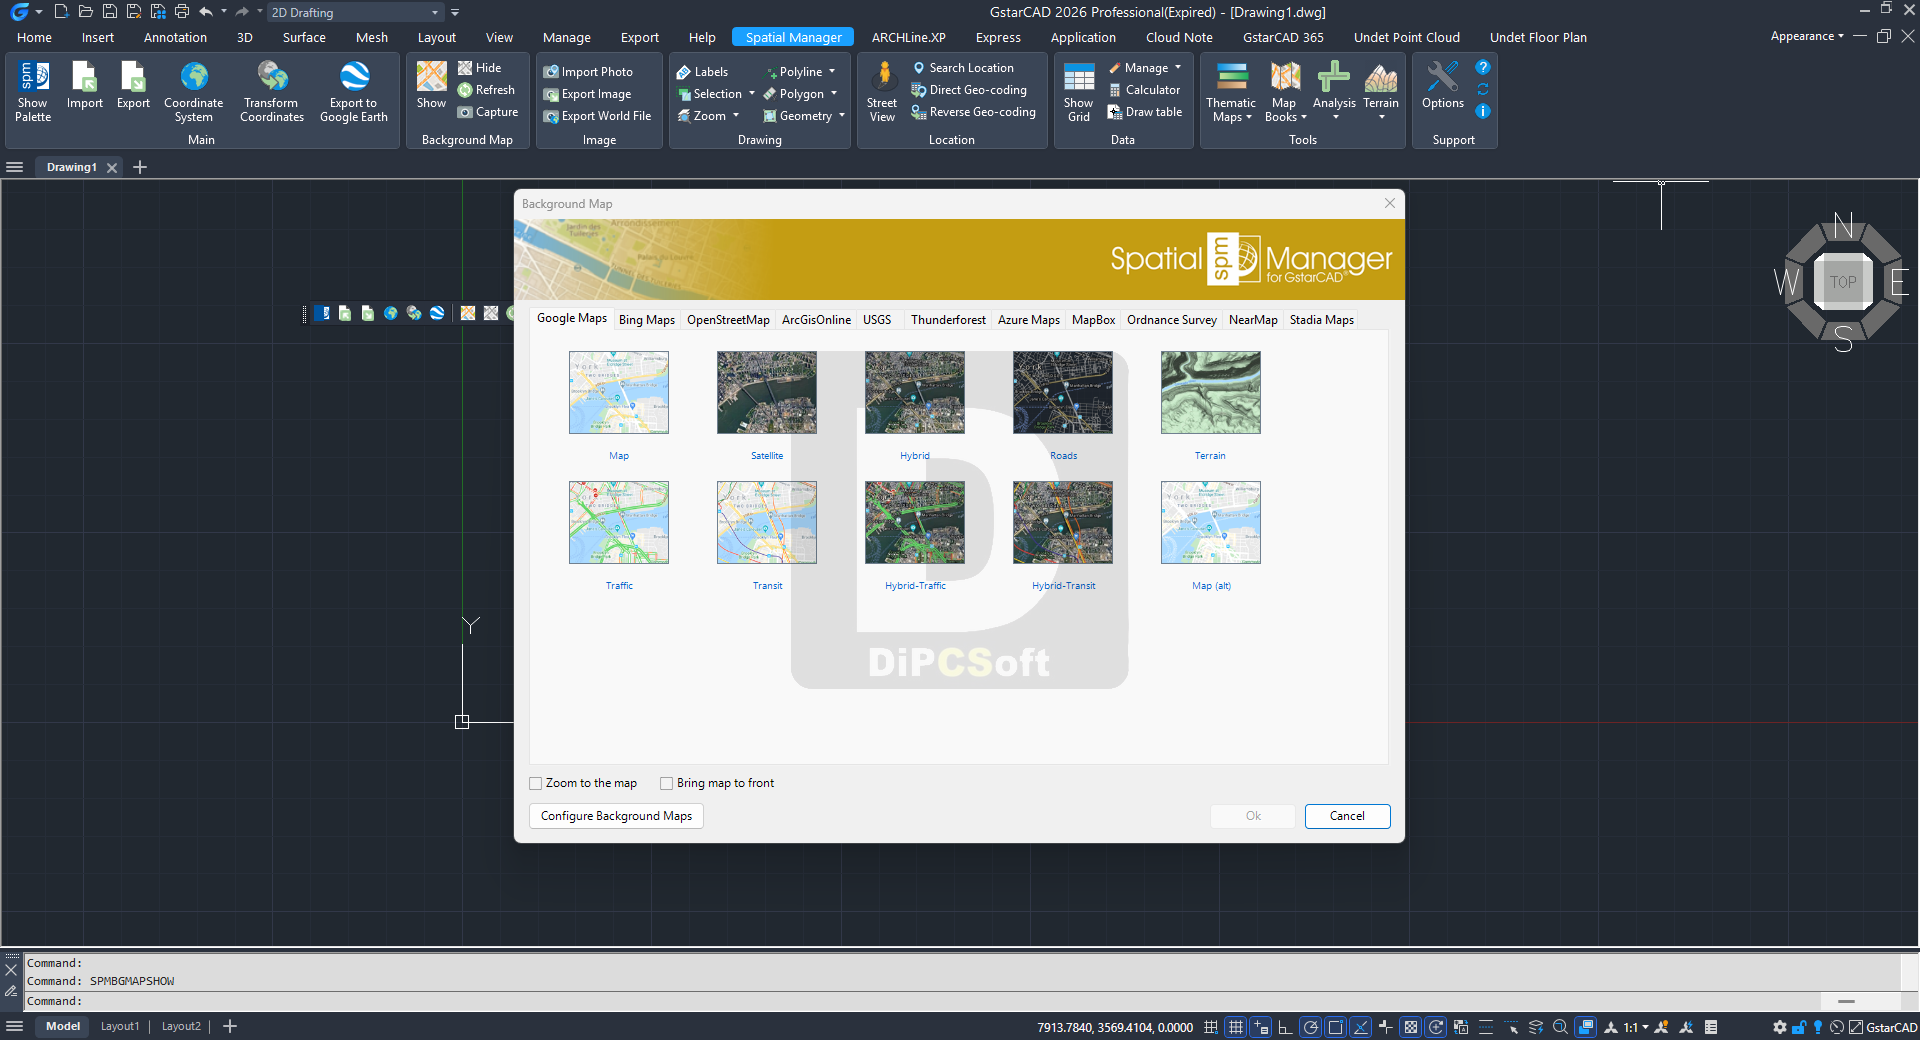
Task: Open Spatial Manager Options
Action: tap(1443, 86)
